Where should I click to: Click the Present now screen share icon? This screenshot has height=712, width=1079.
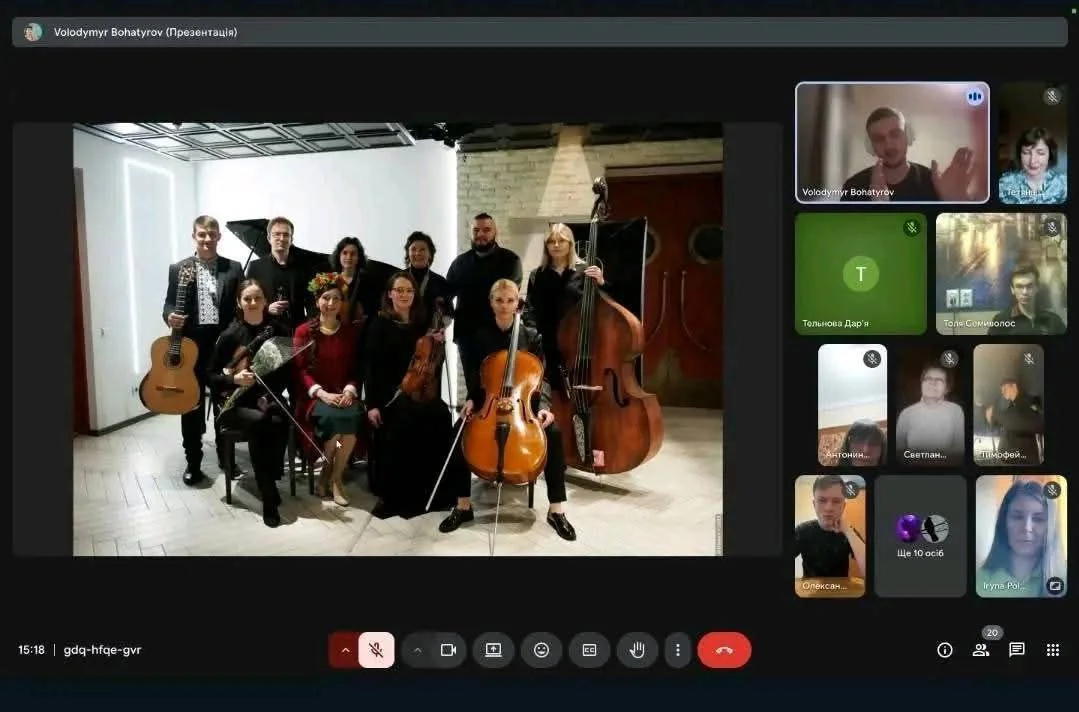(493, 650)
